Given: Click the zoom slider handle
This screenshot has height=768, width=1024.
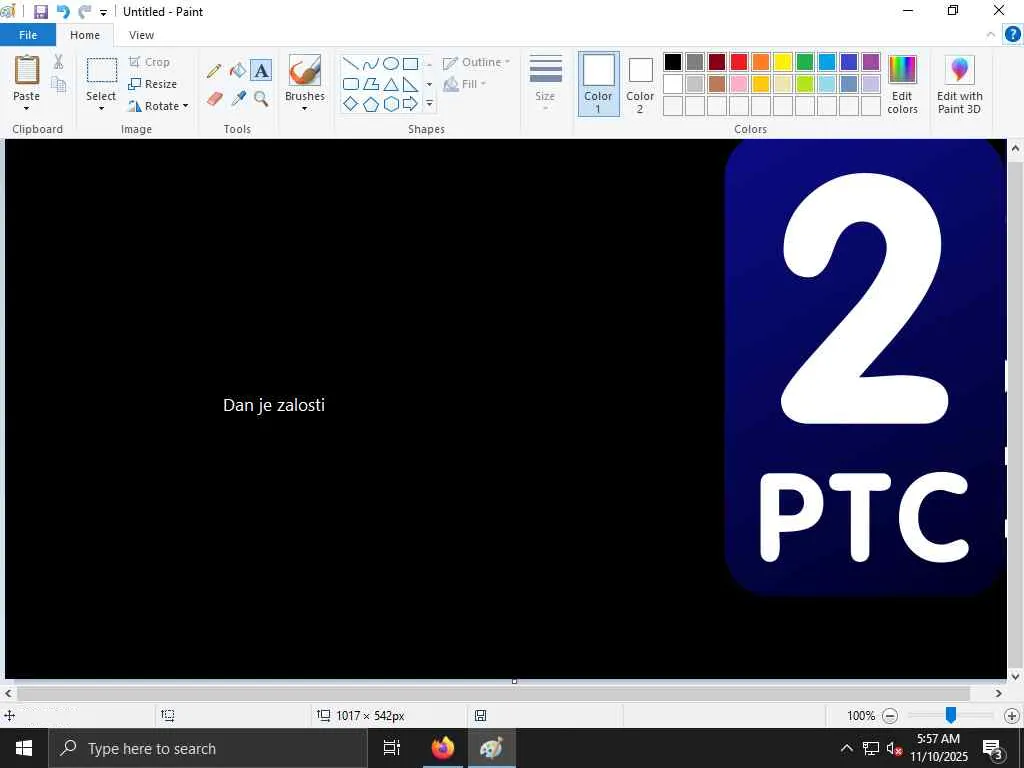Looking at the screenshot, I should pyautogui.click(x=951, y=715).
